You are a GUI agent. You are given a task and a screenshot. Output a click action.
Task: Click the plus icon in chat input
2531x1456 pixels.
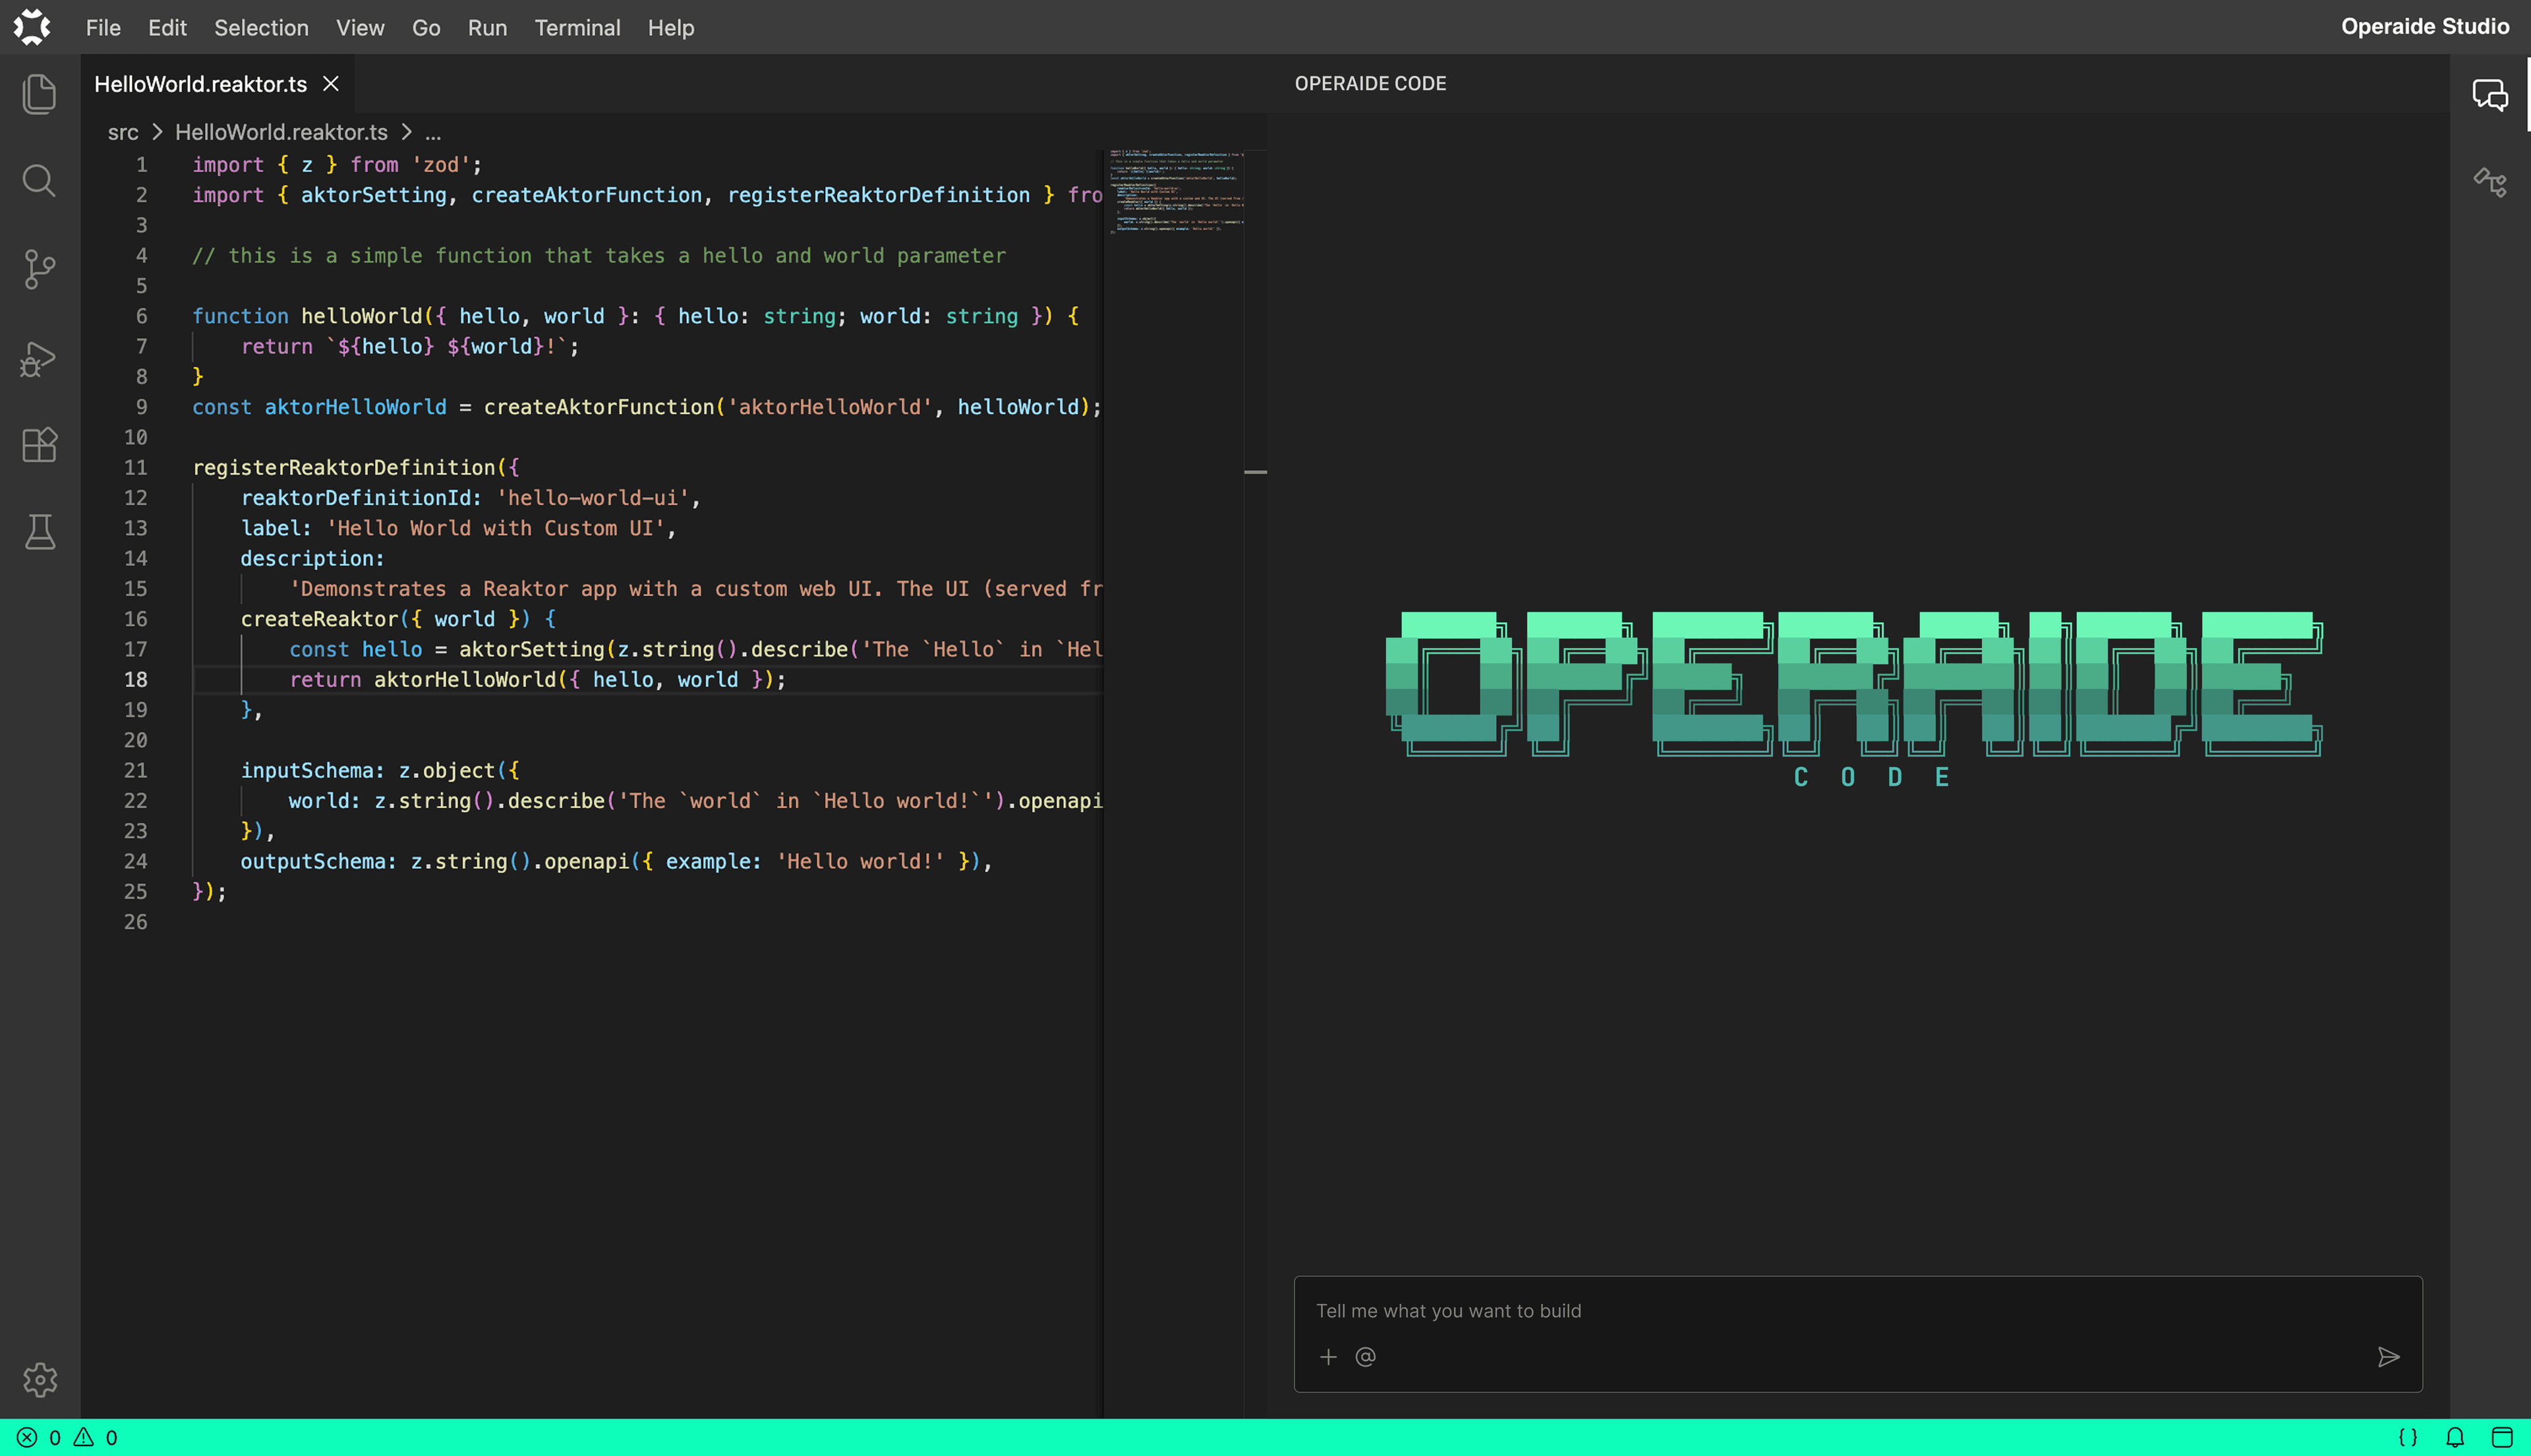pos(1328,1357)
